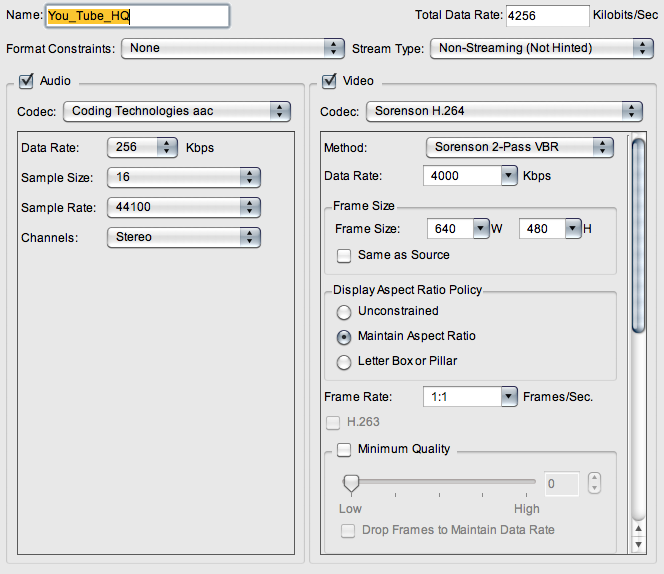Toggle the Video checkbox

tap(329, 81)
